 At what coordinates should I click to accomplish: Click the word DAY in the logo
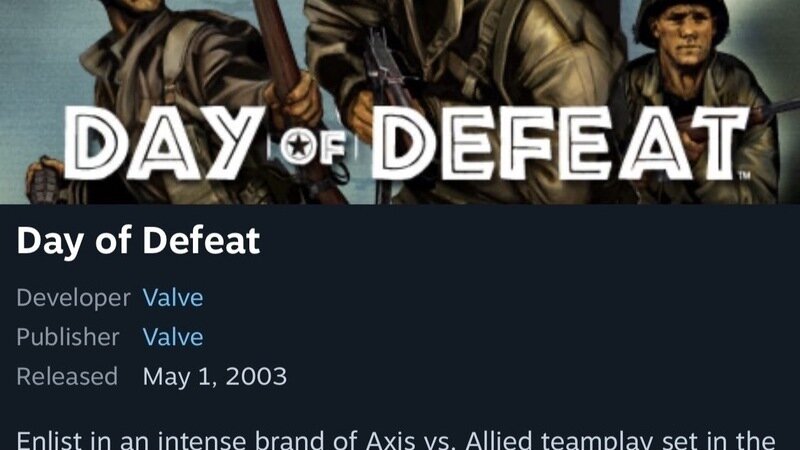164,144
